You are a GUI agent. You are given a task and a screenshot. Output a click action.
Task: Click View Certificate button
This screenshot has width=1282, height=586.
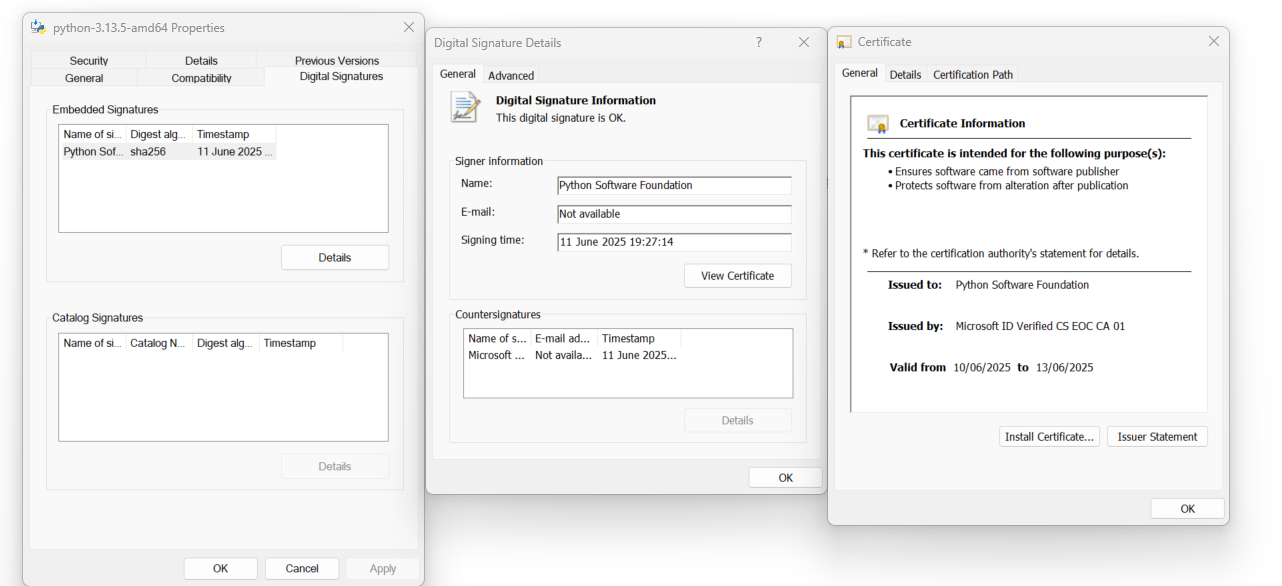pyautogui.click(x=738, y=276)
